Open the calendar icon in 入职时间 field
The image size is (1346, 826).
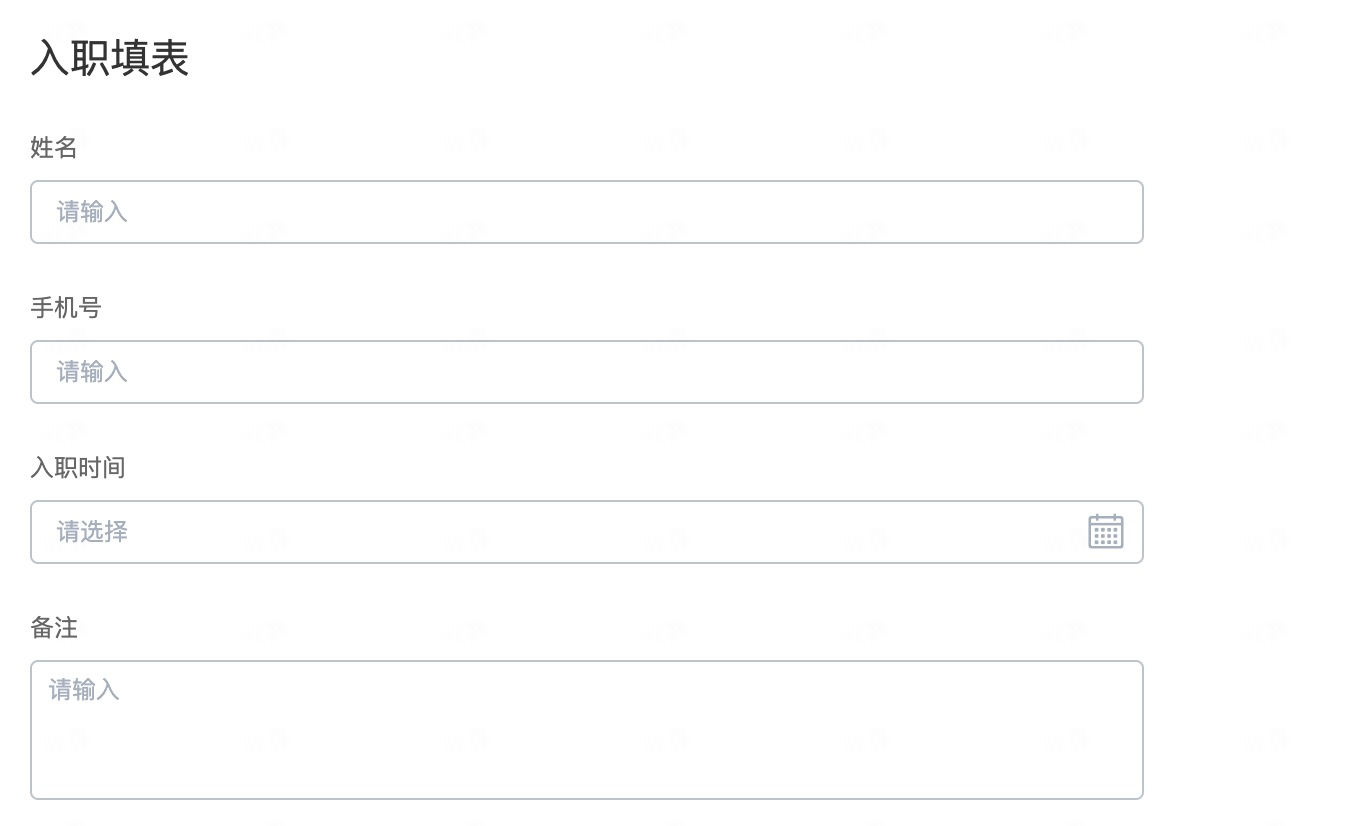[x=1105, y=532]
